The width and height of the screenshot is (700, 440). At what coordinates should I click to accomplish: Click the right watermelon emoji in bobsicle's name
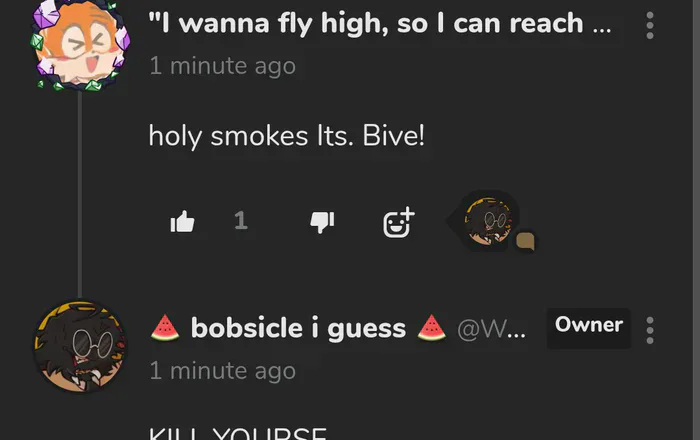431,328
